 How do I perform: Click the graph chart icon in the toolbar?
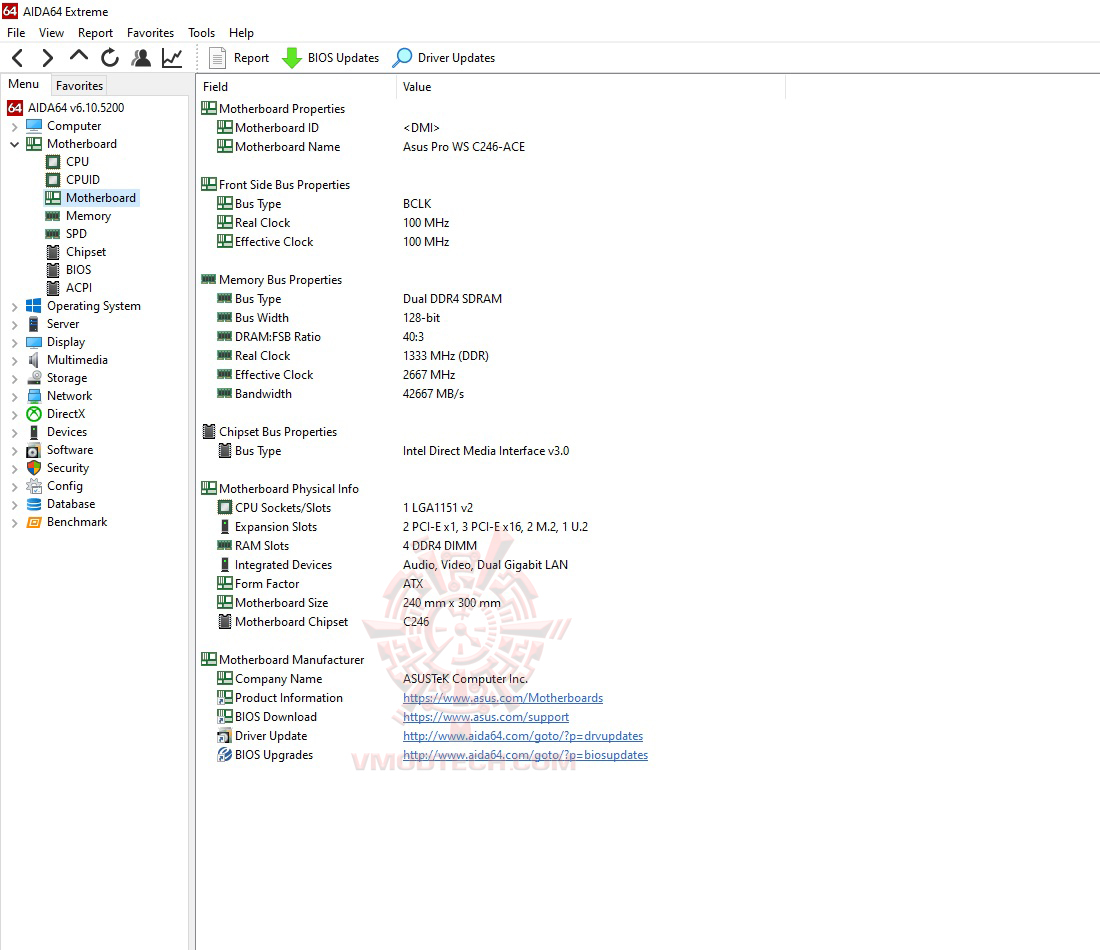(x=171, y=57)
